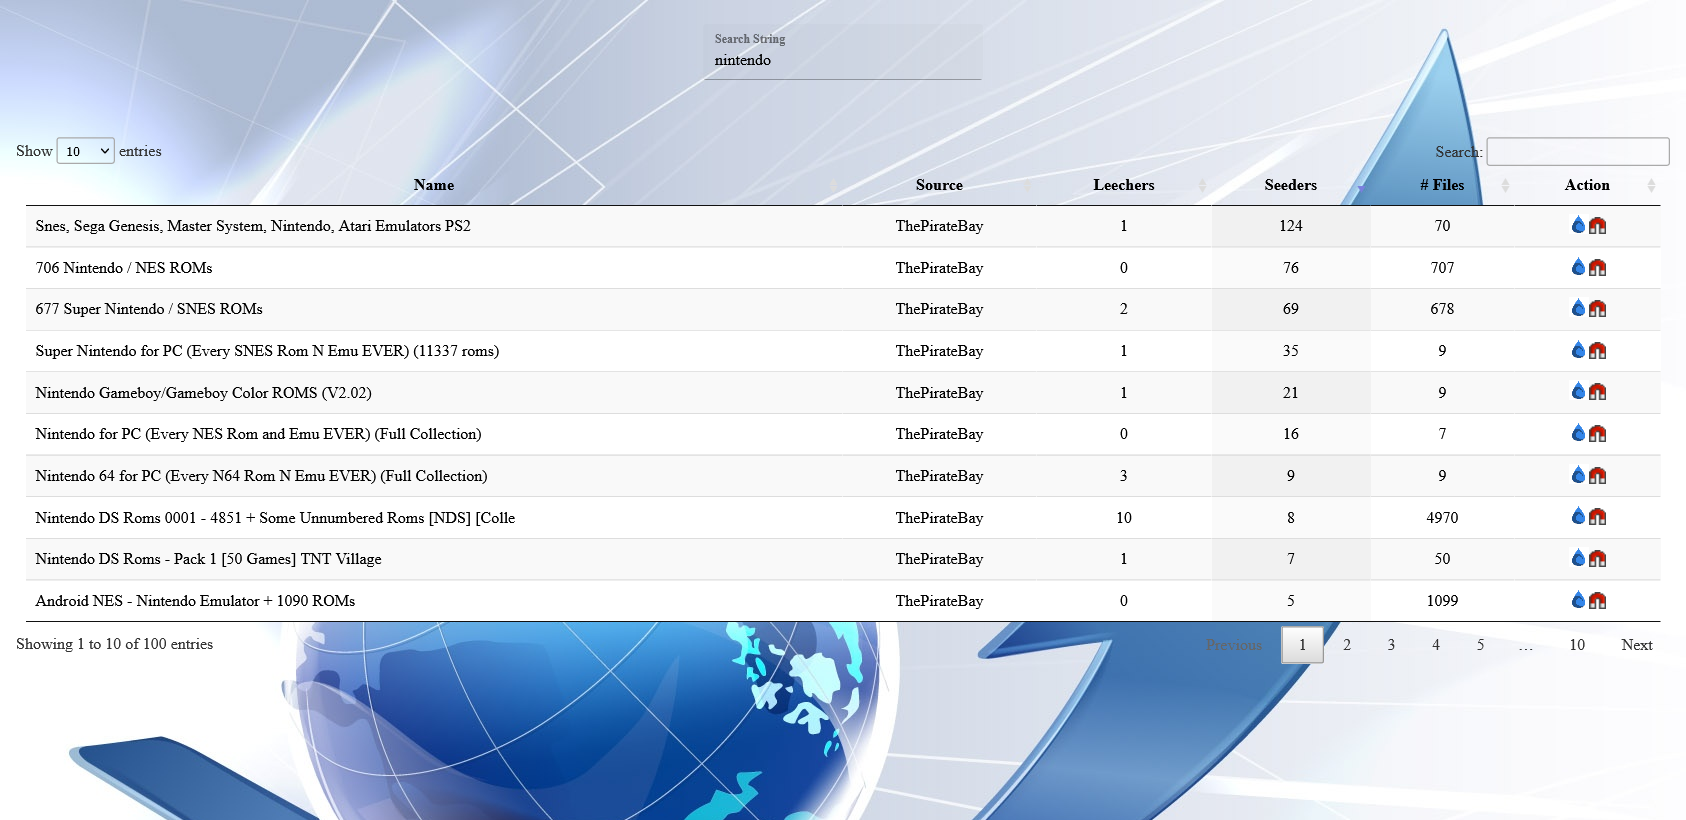Jump to pagination page 10
This screenshot has width=1686, height=820.
(x=1577, y=645)
